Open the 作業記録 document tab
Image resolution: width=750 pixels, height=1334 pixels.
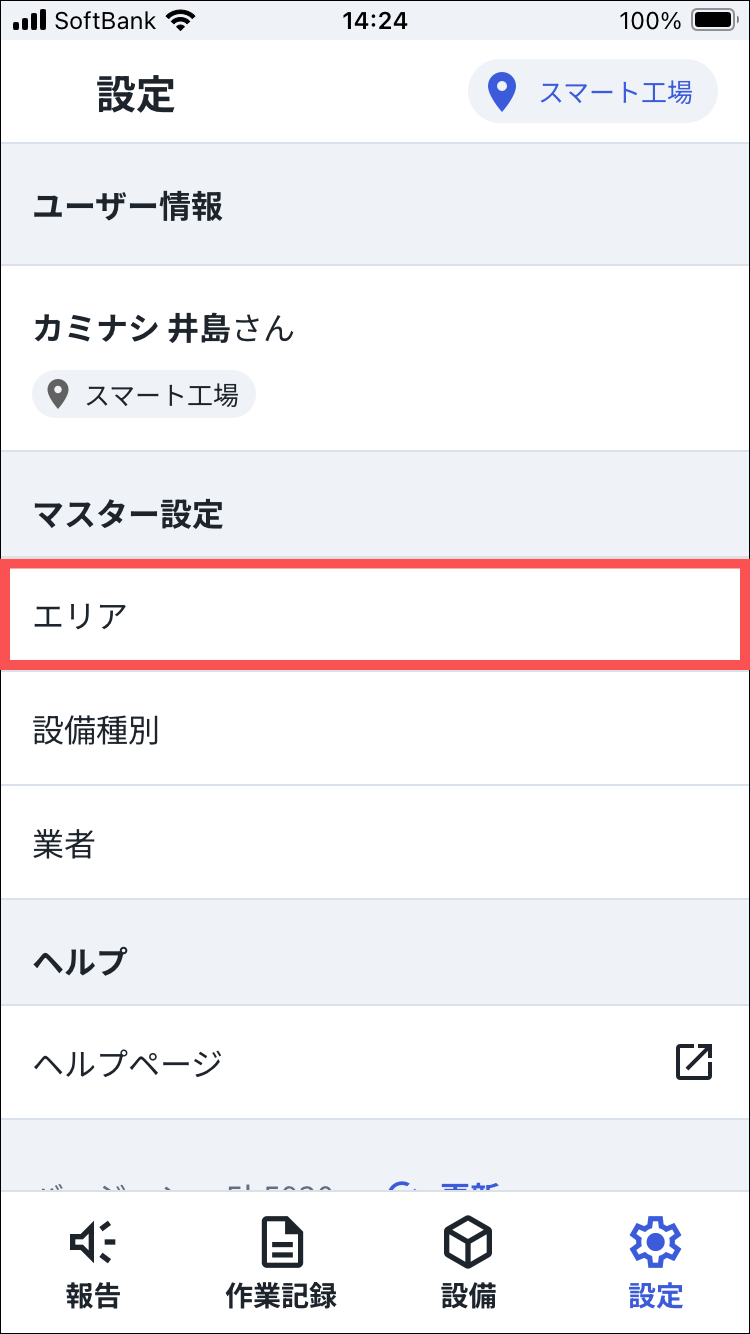(281, 1263)
